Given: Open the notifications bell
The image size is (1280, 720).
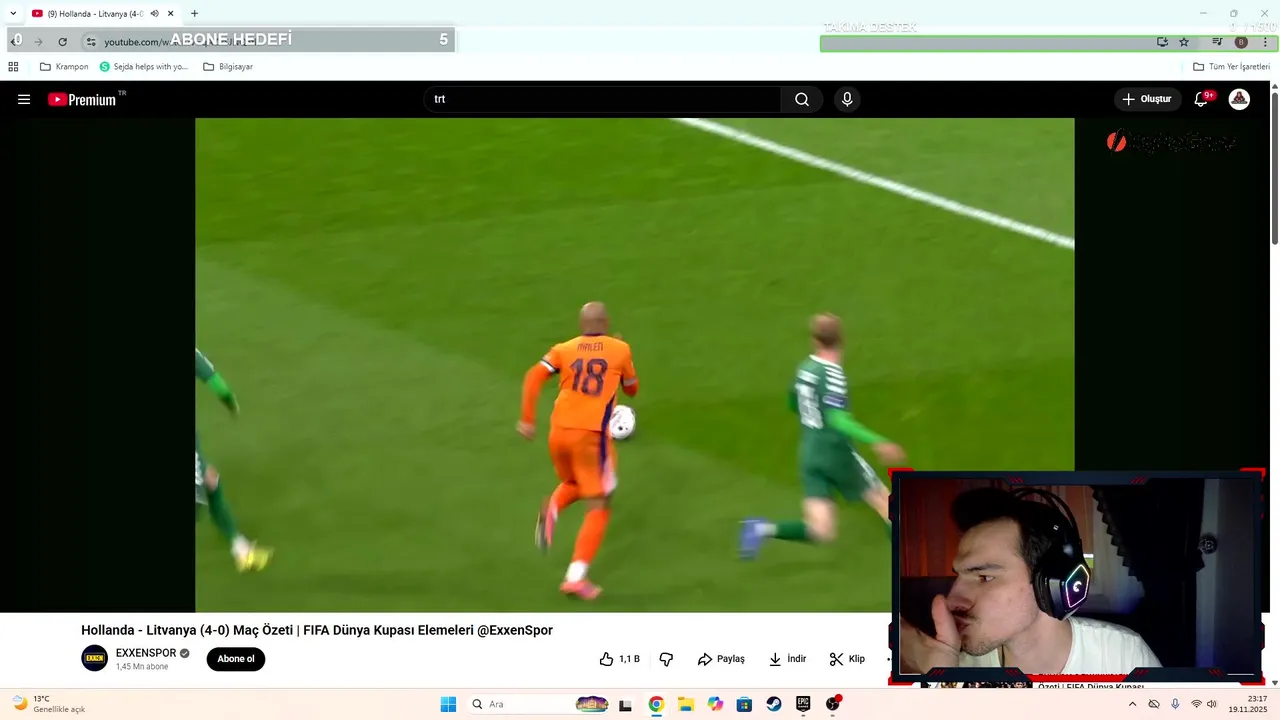Looking at the screenshot, I should [1203, 99].
